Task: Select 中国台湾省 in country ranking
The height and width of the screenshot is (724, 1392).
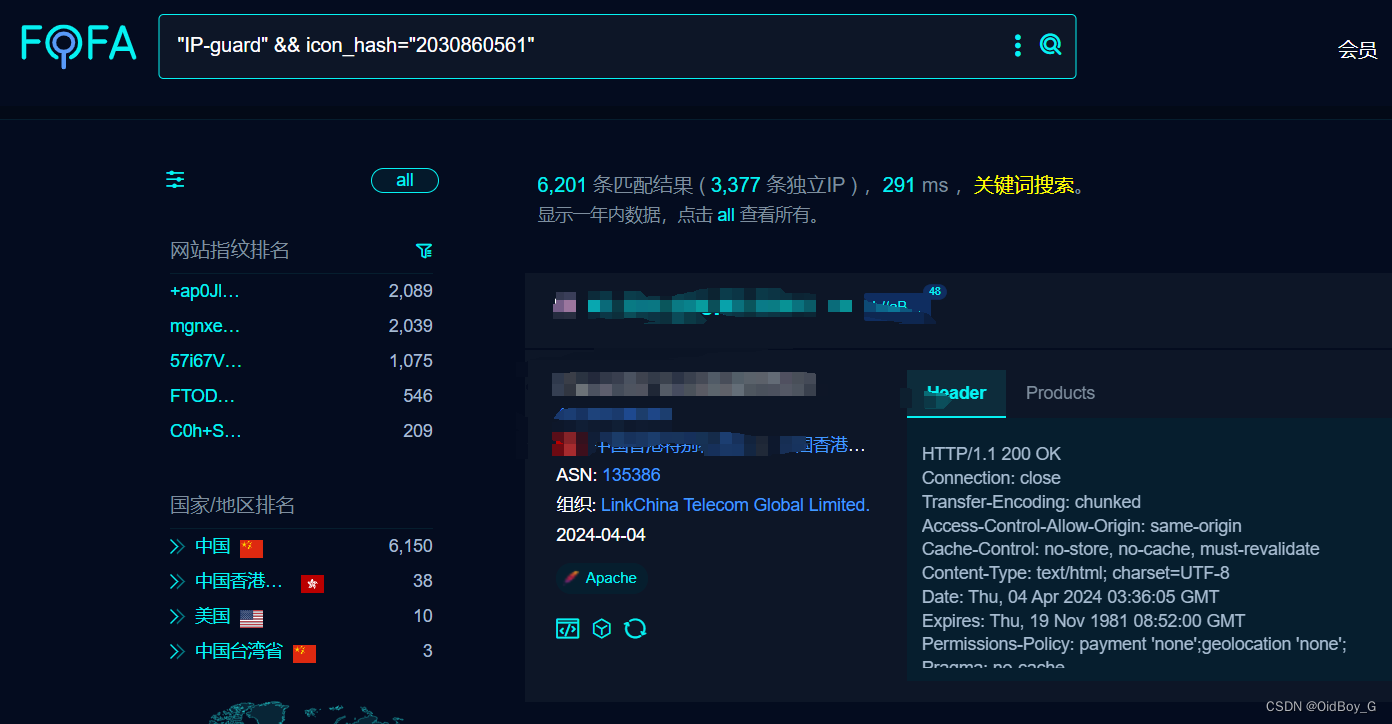Action: point(239,651)
